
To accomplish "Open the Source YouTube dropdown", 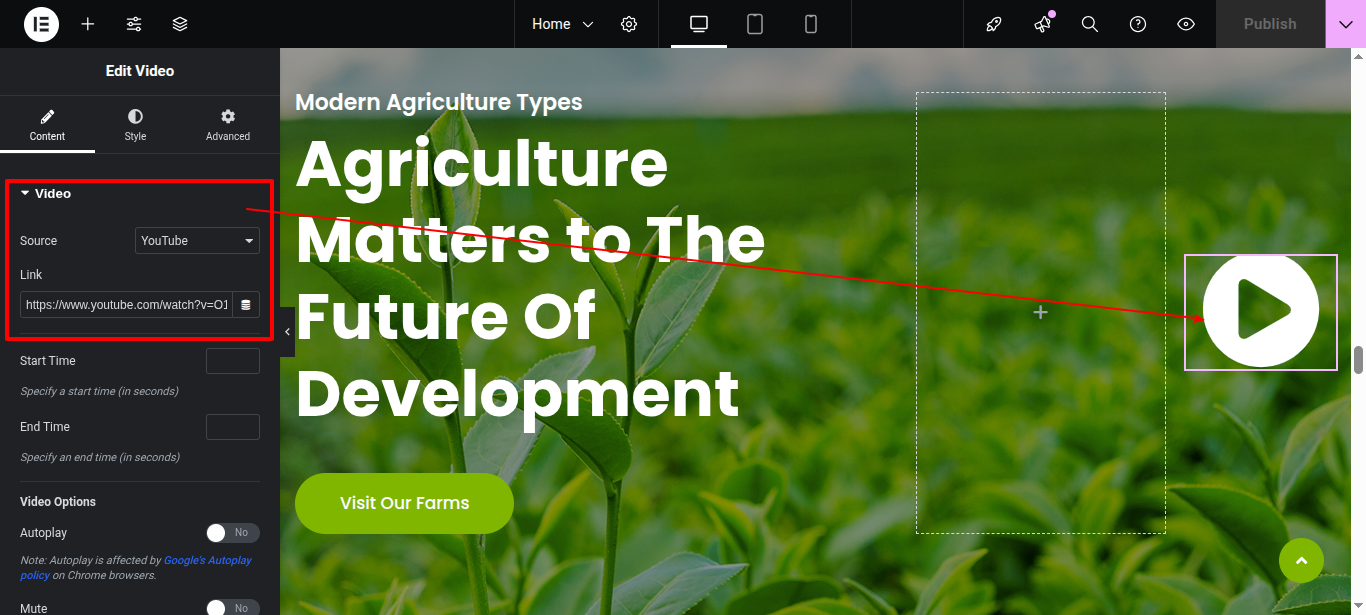I will click(197, 241).
